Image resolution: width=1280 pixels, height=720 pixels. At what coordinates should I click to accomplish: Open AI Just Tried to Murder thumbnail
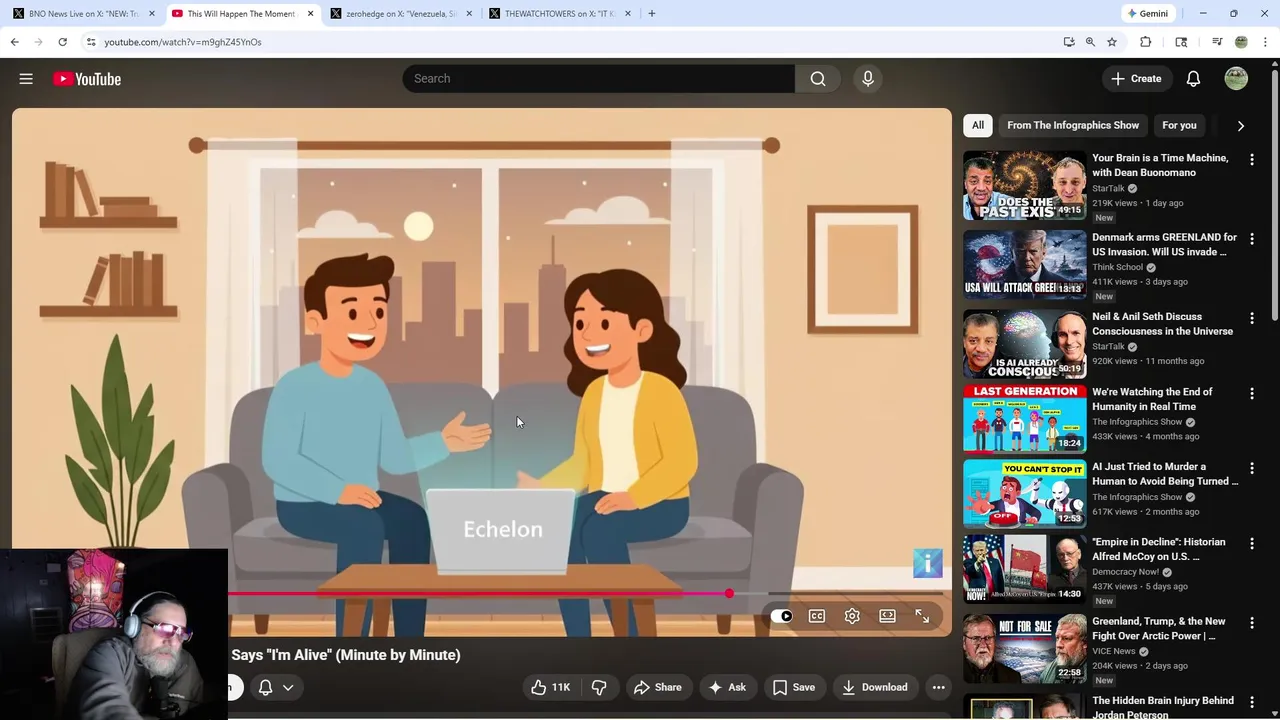coord(1024,494)
